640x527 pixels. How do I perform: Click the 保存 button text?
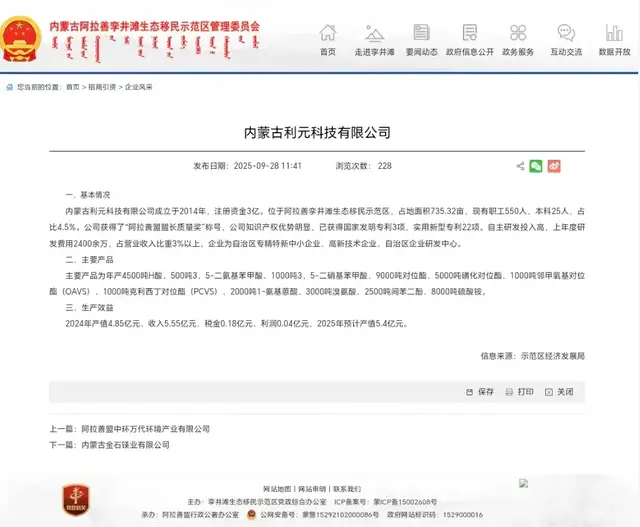tap(486, 392)
